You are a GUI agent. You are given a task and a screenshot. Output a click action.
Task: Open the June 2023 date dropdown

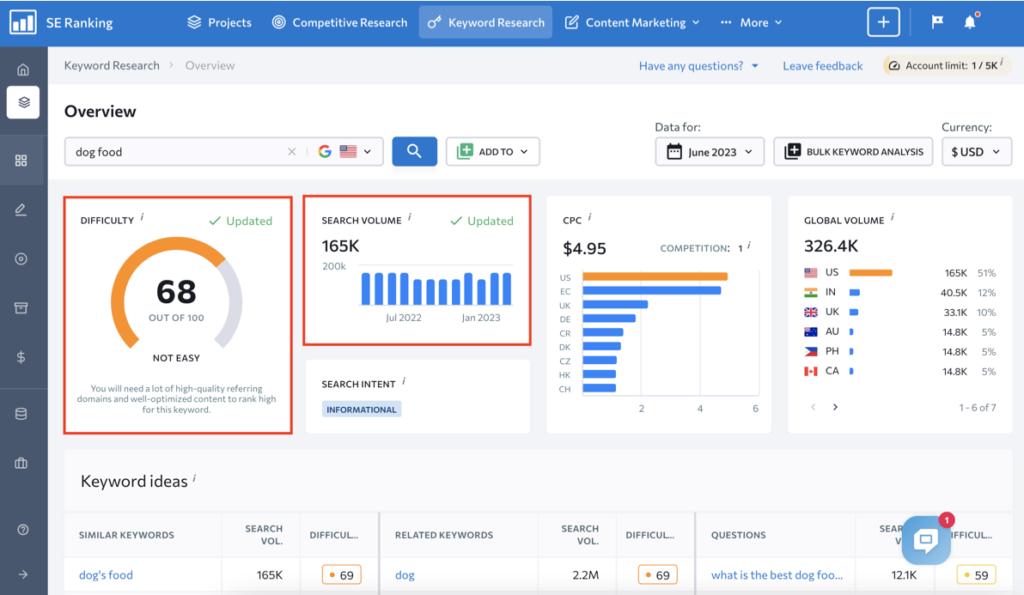pyautogui.click(x=709, y=152)
